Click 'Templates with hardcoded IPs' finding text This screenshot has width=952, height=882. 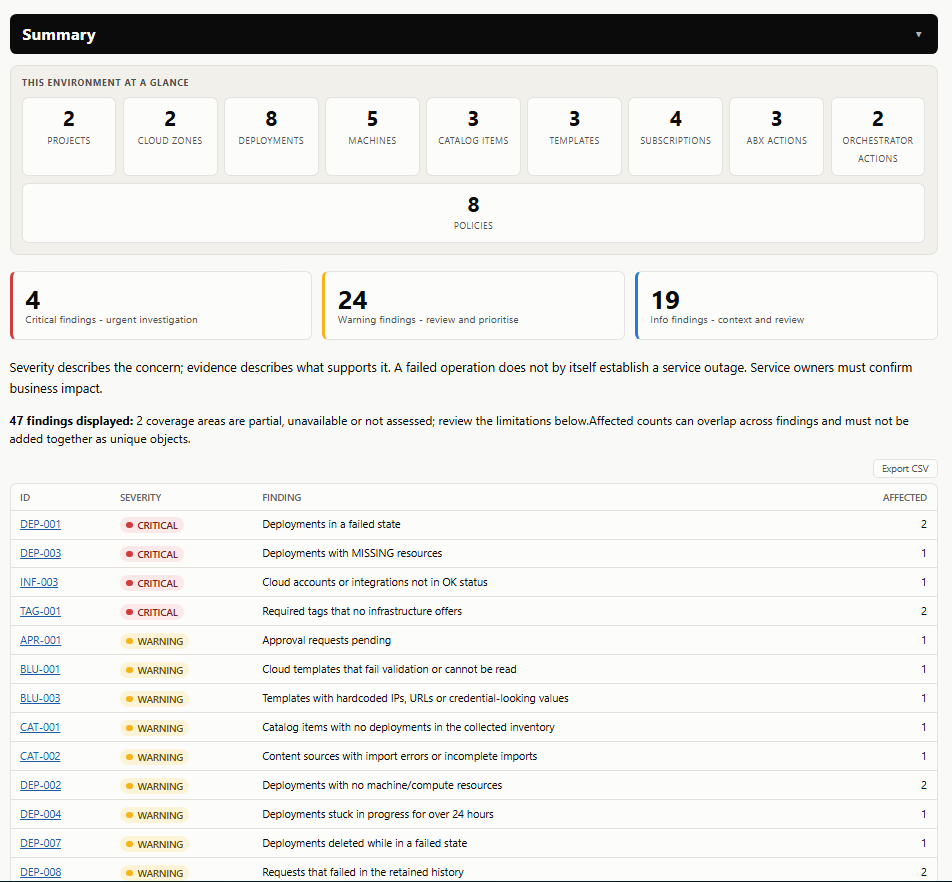point(415,698)
